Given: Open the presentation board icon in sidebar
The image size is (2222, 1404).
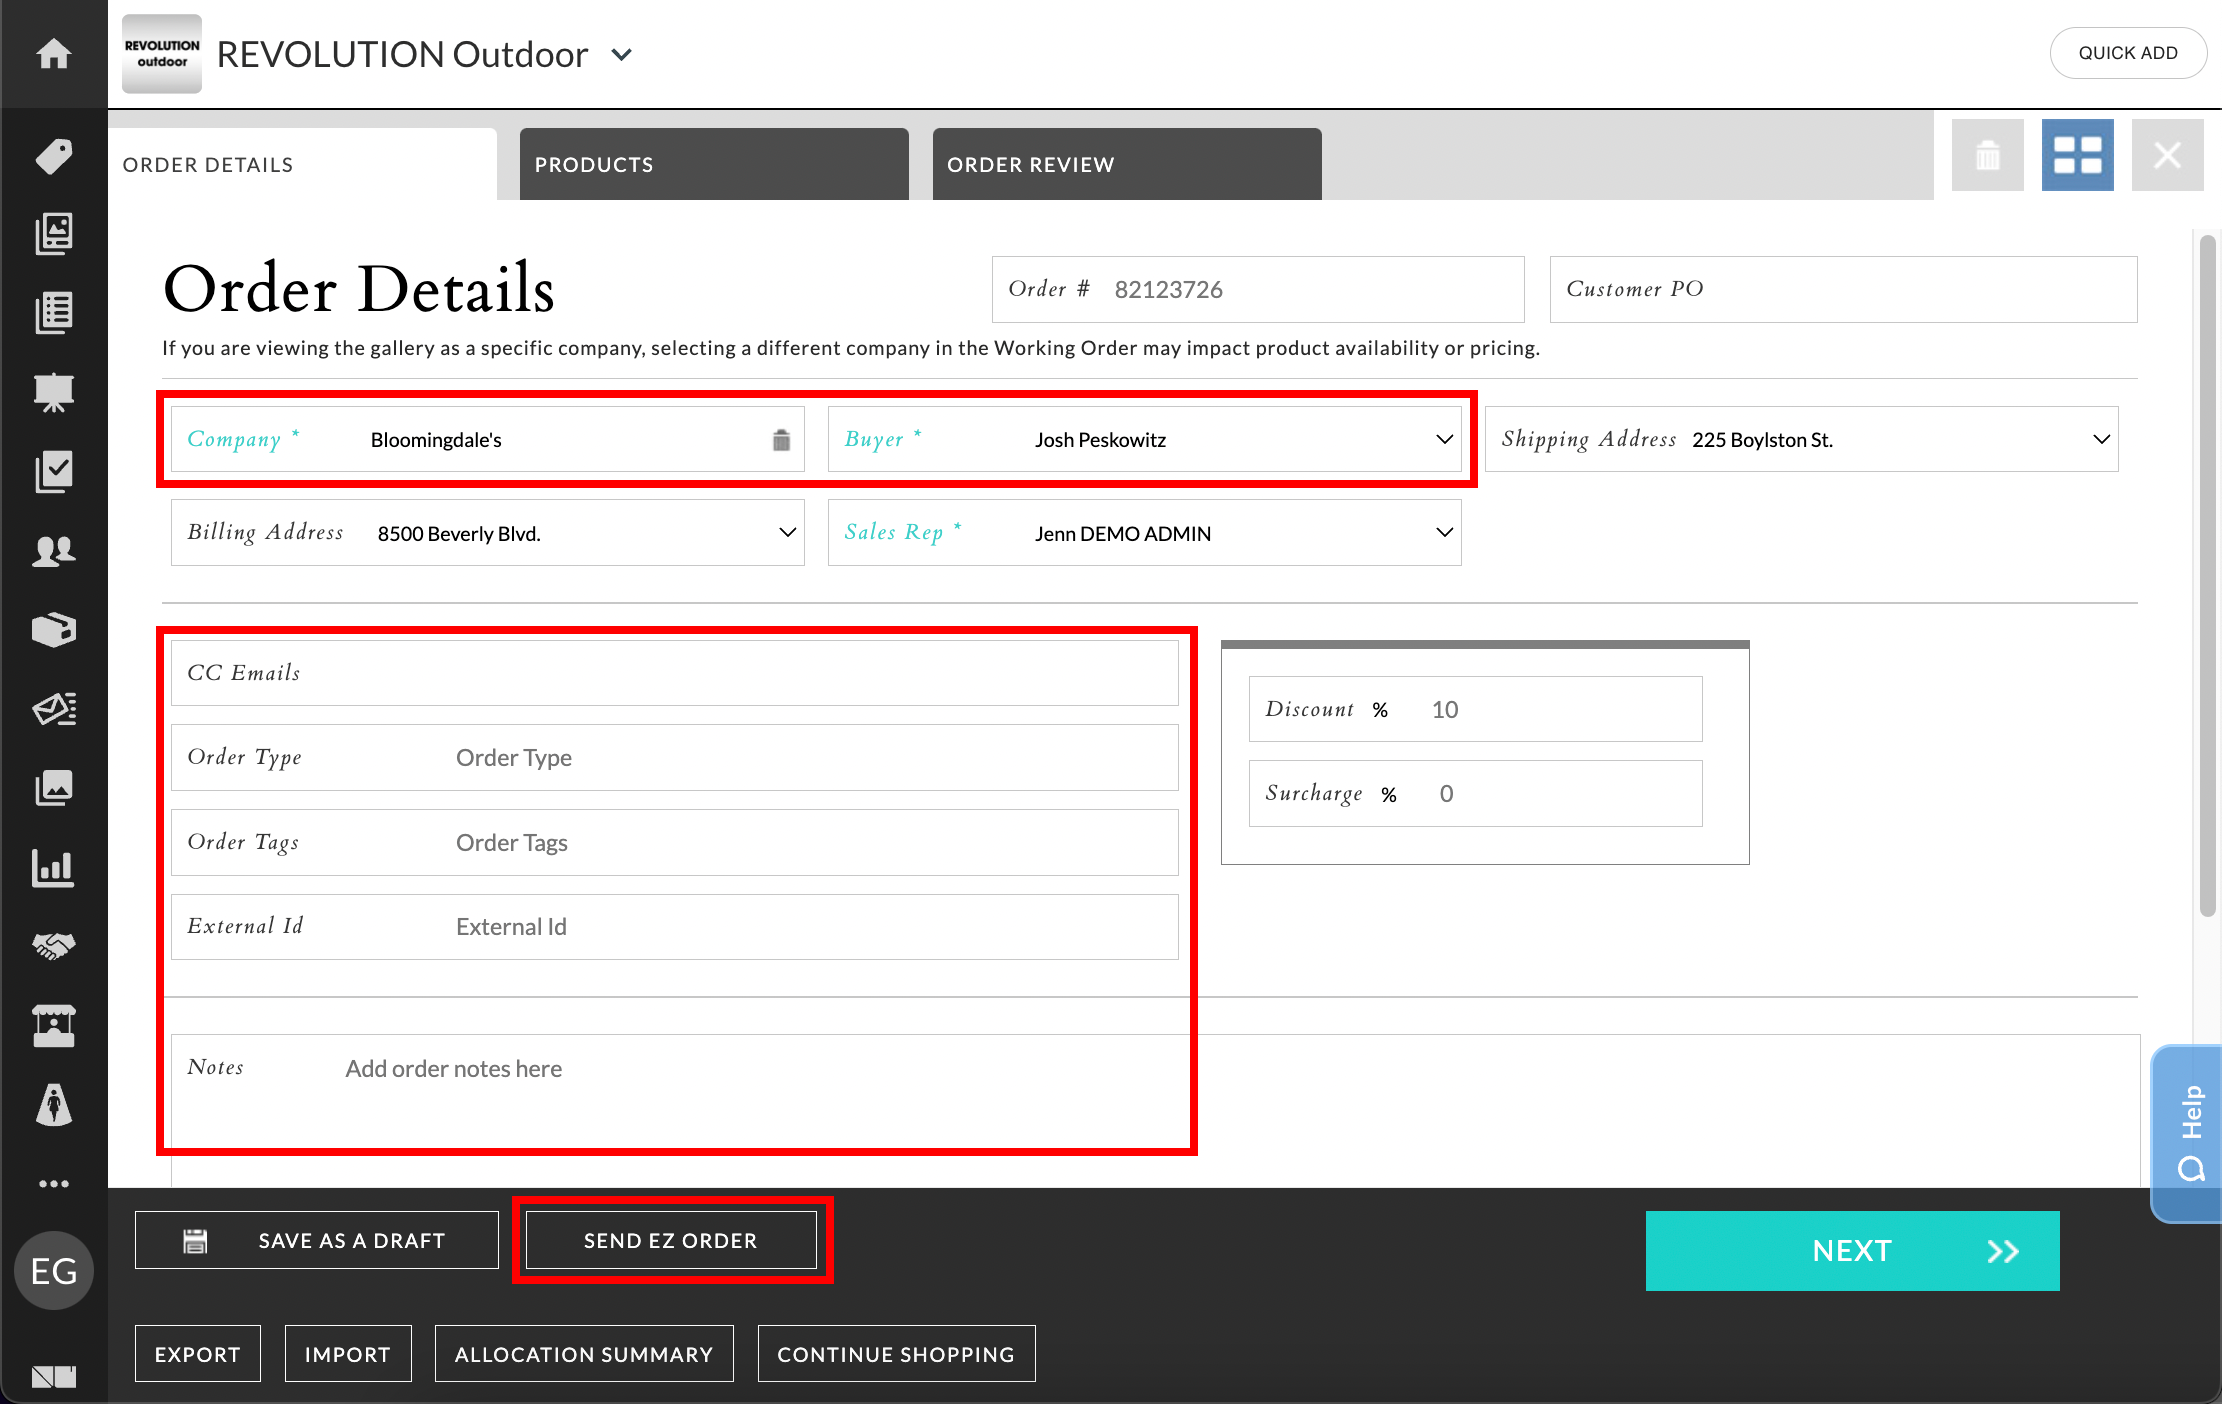Looking at the screenshot, I should (54, 392).
